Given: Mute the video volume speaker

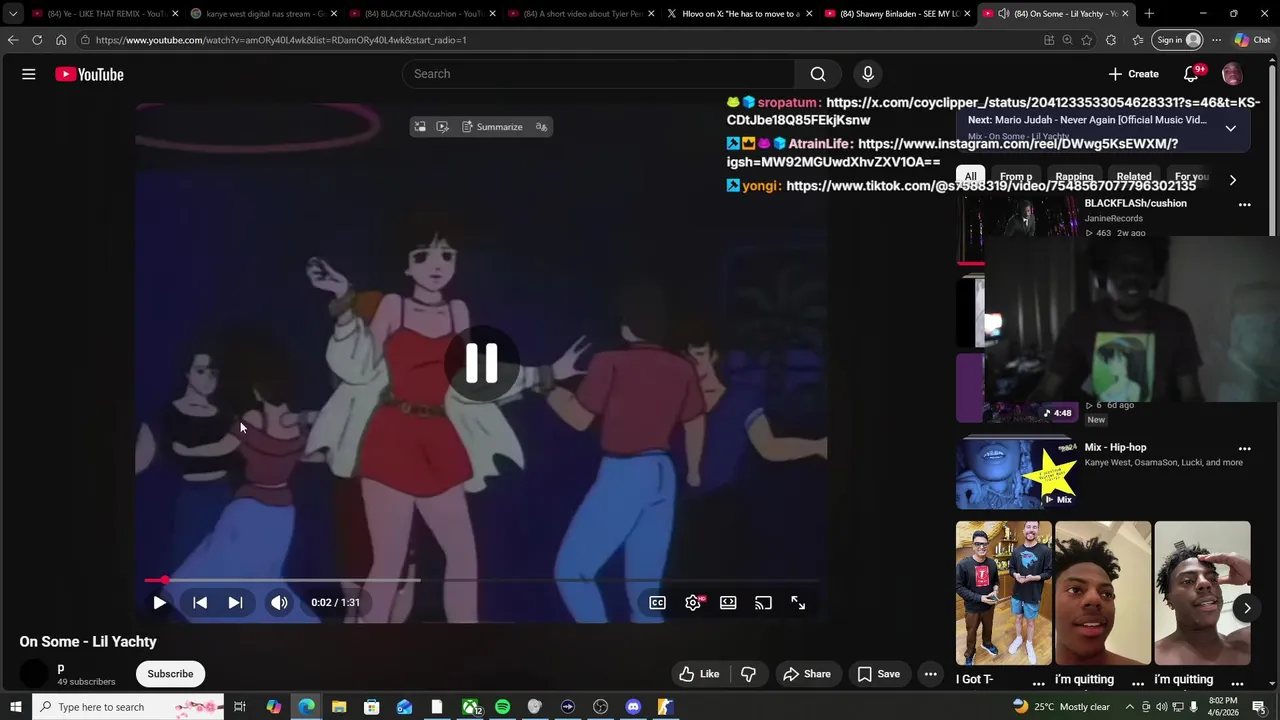Looking at the screenshot, I should point(279,603).
